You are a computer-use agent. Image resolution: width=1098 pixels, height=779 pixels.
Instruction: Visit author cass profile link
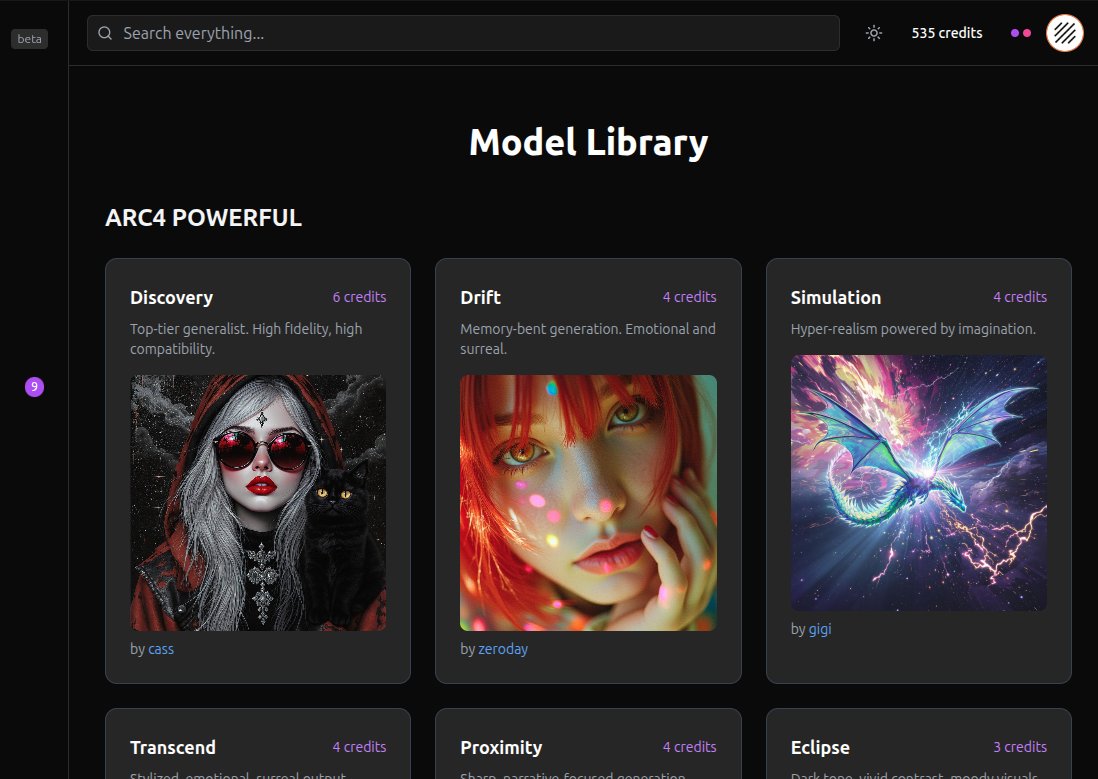pos(161,649)
